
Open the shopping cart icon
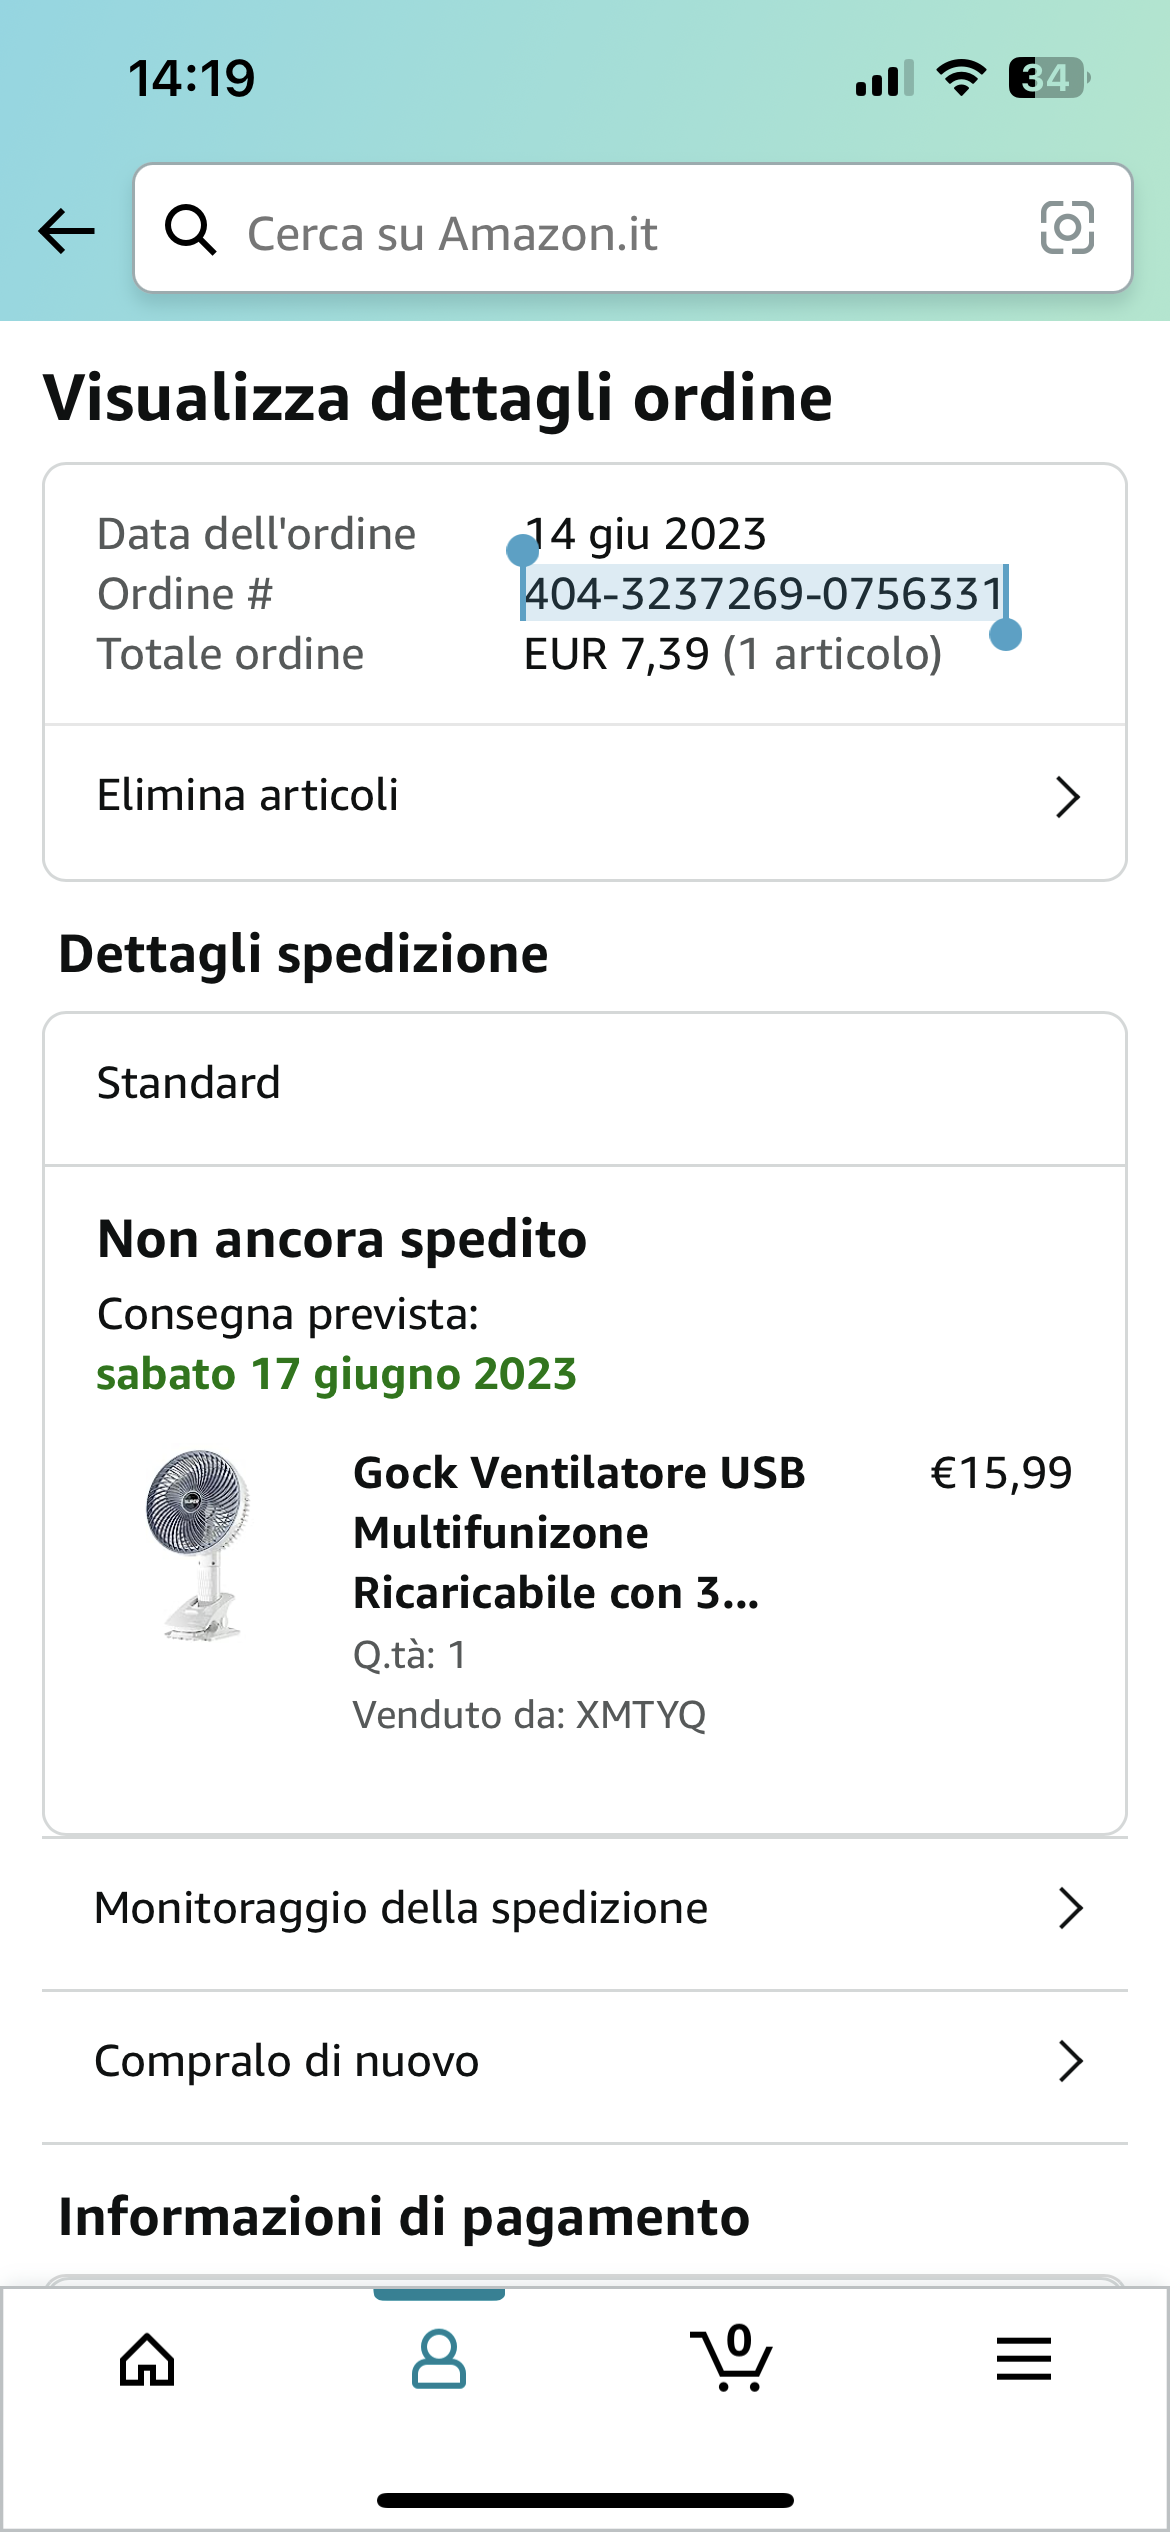tap(732, 2360)
